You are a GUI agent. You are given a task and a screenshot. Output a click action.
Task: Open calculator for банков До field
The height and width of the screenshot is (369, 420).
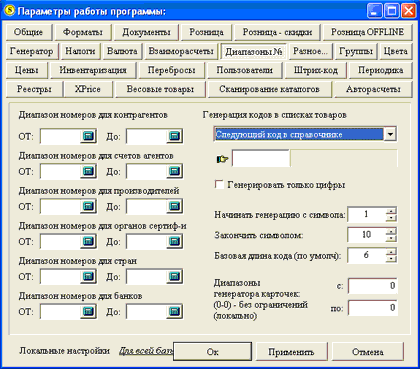(174, 312)
